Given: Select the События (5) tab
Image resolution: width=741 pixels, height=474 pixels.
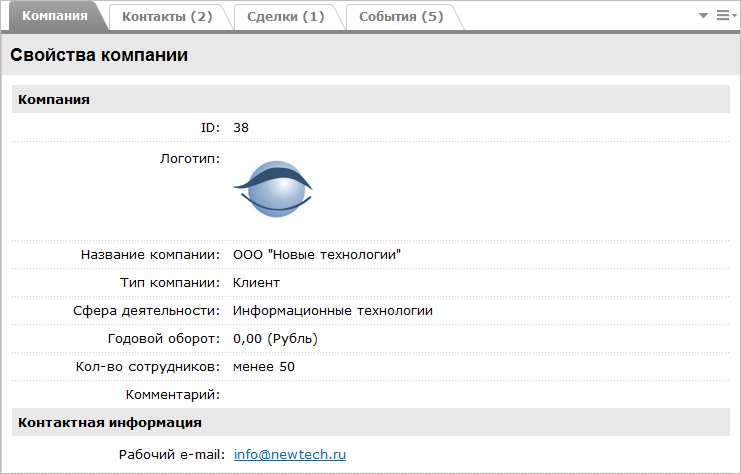Looking at the screenshot, I should (400, 17).
